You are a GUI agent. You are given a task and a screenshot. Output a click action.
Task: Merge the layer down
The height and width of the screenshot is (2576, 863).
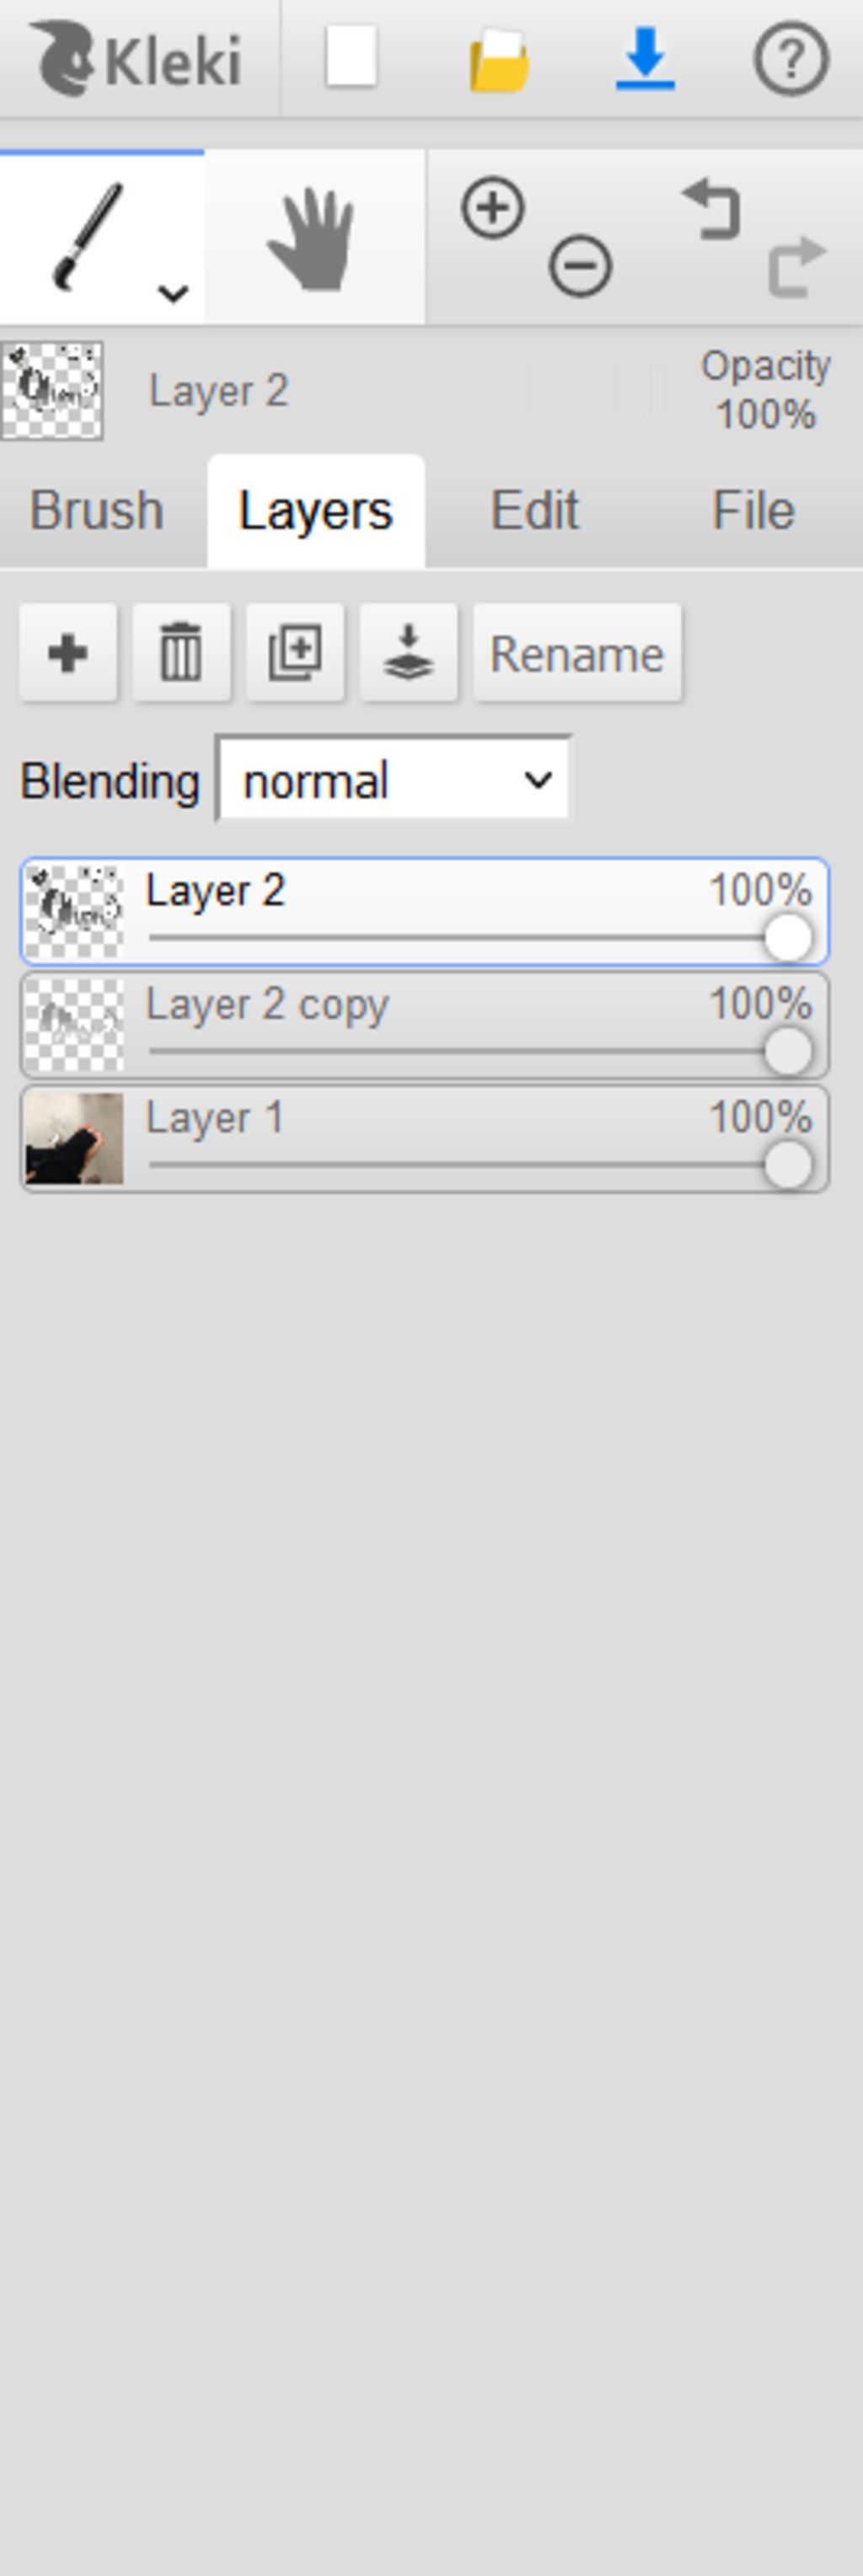point(408,653)
